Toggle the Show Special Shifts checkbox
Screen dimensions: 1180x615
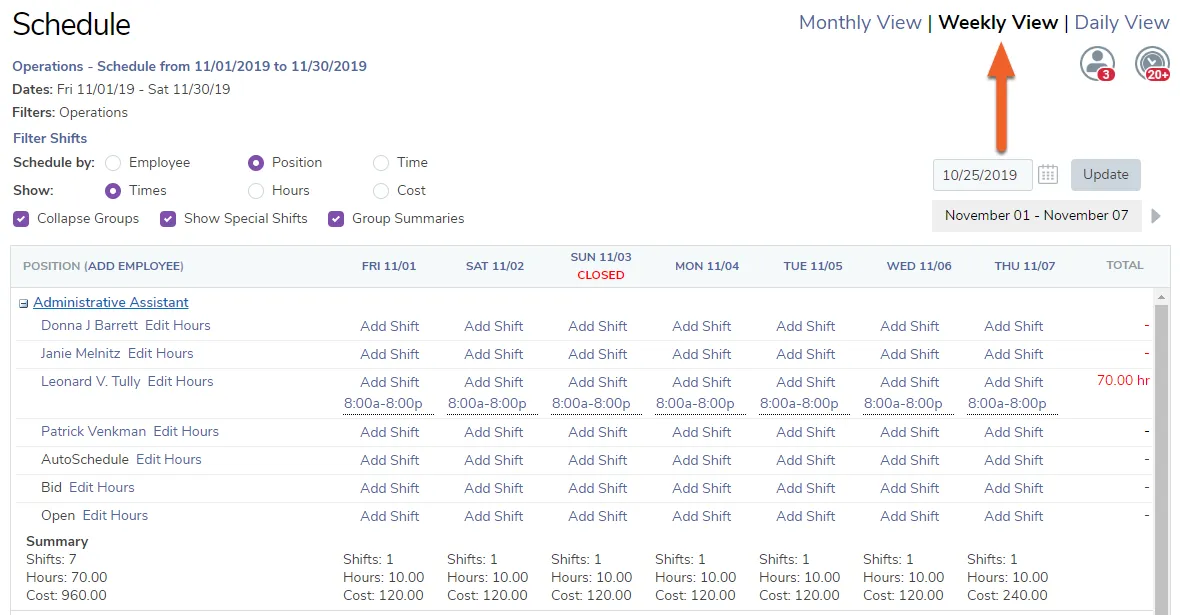[x=168, y=219]
